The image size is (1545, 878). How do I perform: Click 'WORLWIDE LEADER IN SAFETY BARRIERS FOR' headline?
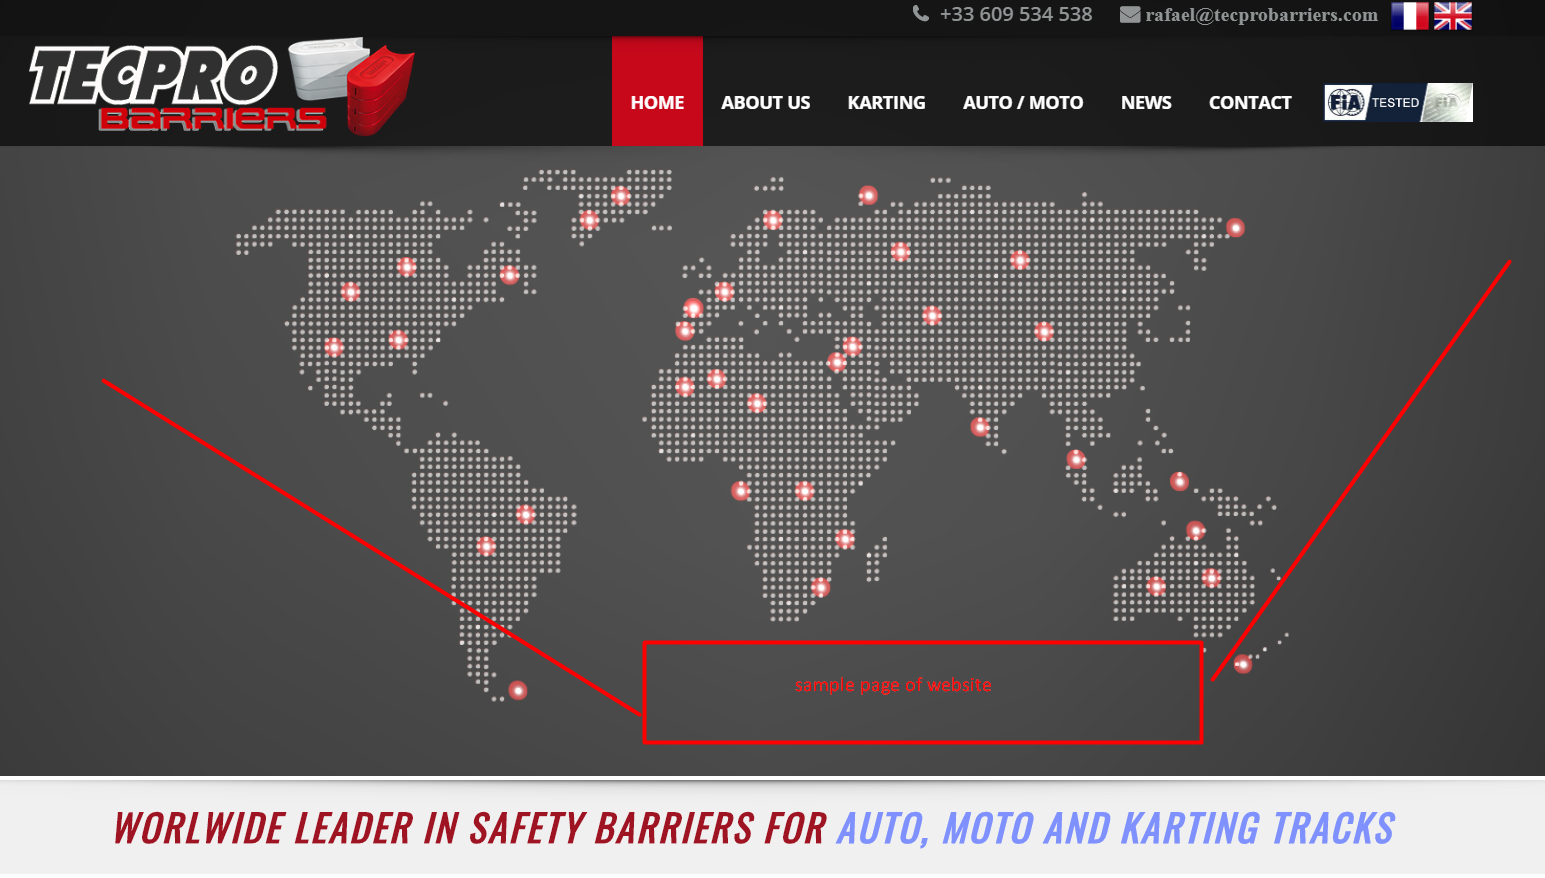[470, 829]
